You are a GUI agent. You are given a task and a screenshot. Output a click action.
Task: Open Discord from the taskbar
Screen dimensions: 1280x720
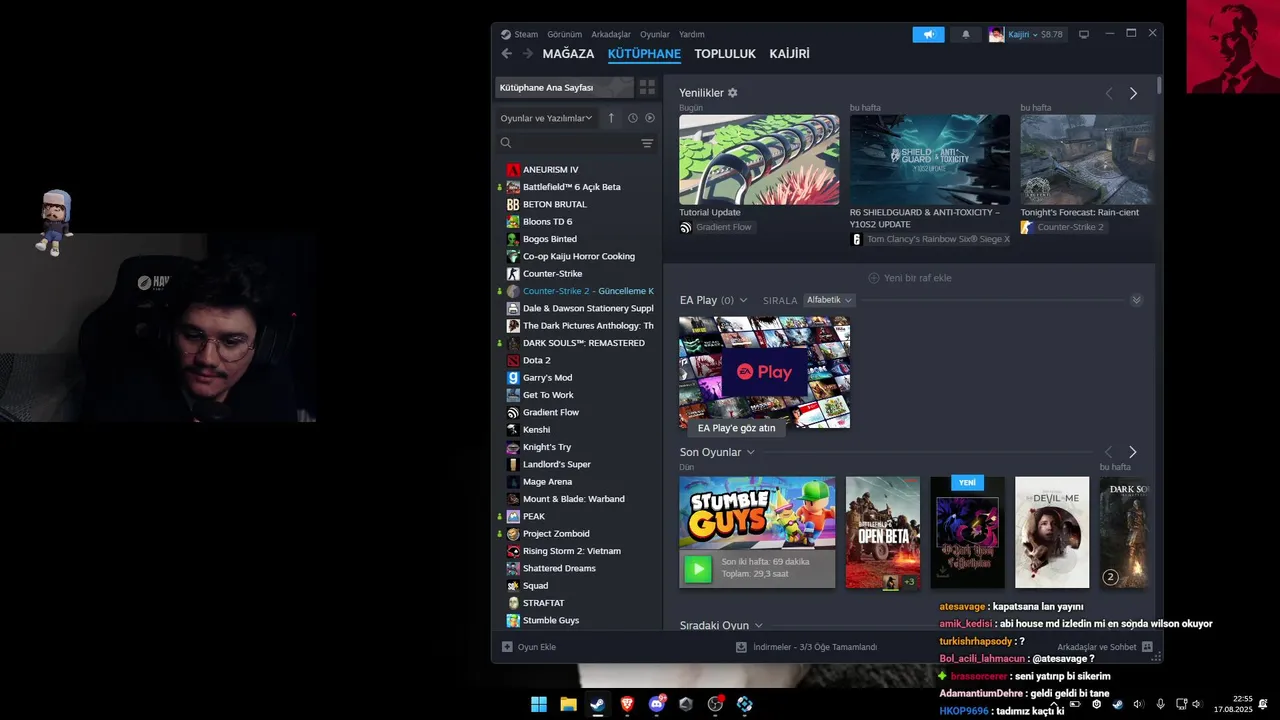(657, 704)
